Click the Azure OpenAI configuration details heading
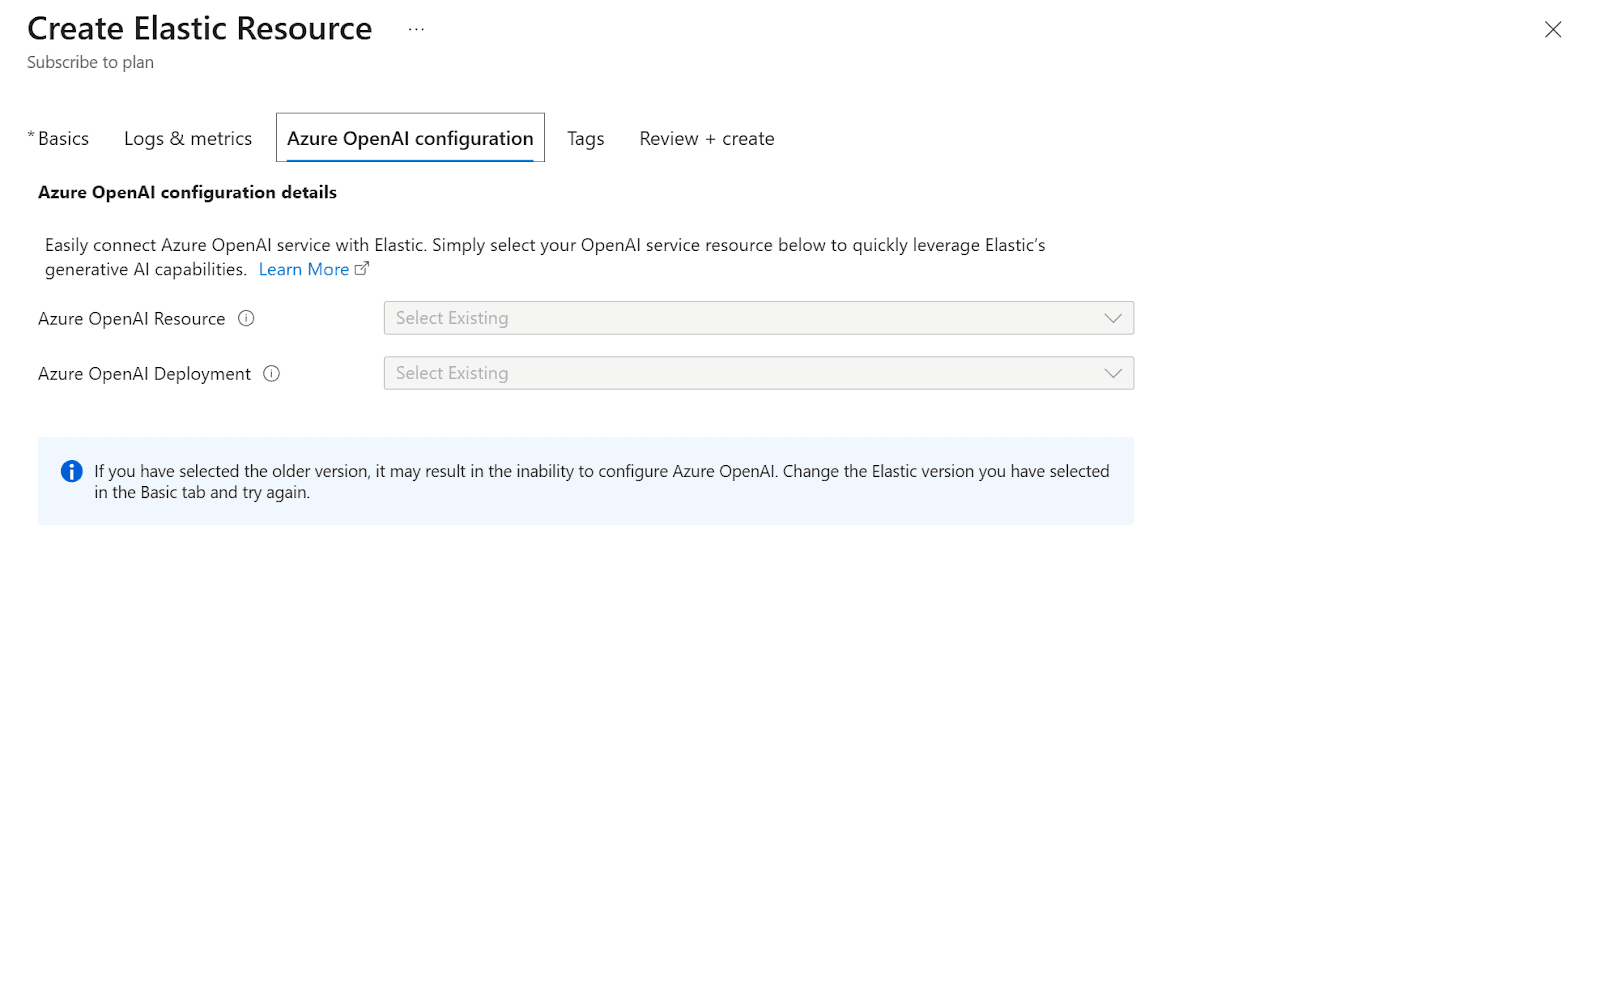This screenshot has height=989, width=1600. click(187, 192)
